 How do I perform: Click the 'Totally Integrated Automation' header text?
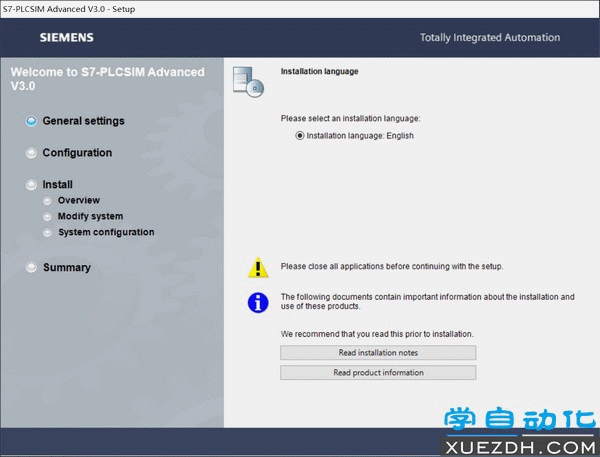click(490, 38)
